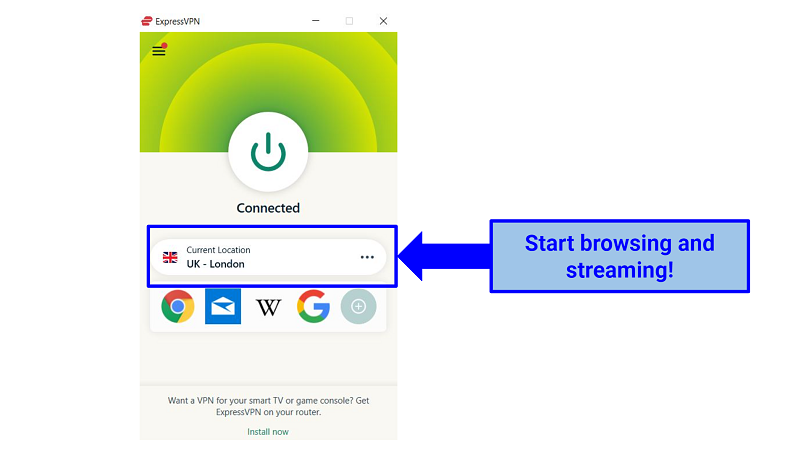Screen dimensions: 806x453
Task: Click the red notification dot on menu
Action: (x=164, y=45)
